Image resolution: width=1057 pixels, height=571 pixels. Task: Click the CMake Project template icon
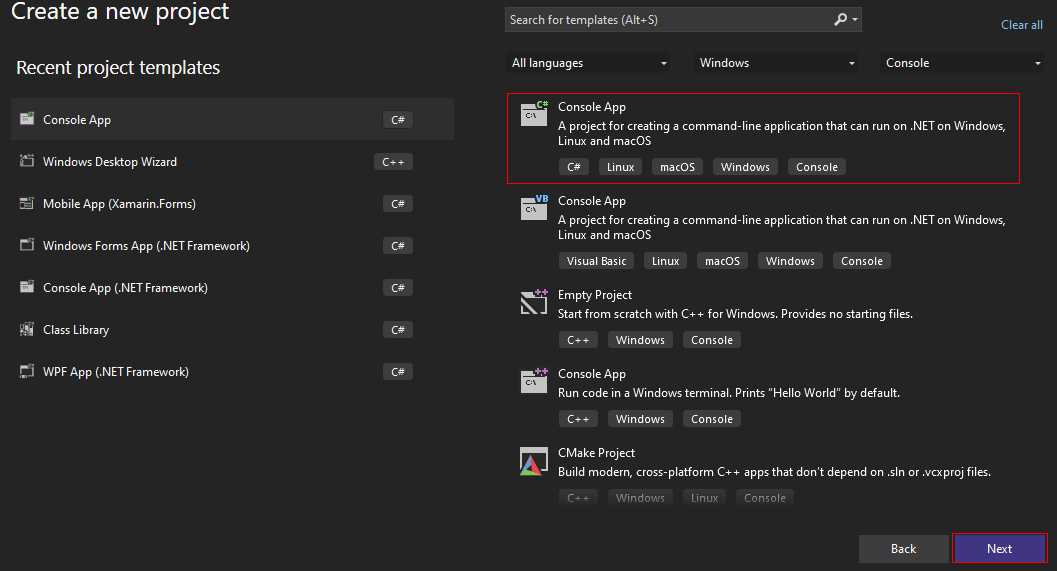click(534, 462)
